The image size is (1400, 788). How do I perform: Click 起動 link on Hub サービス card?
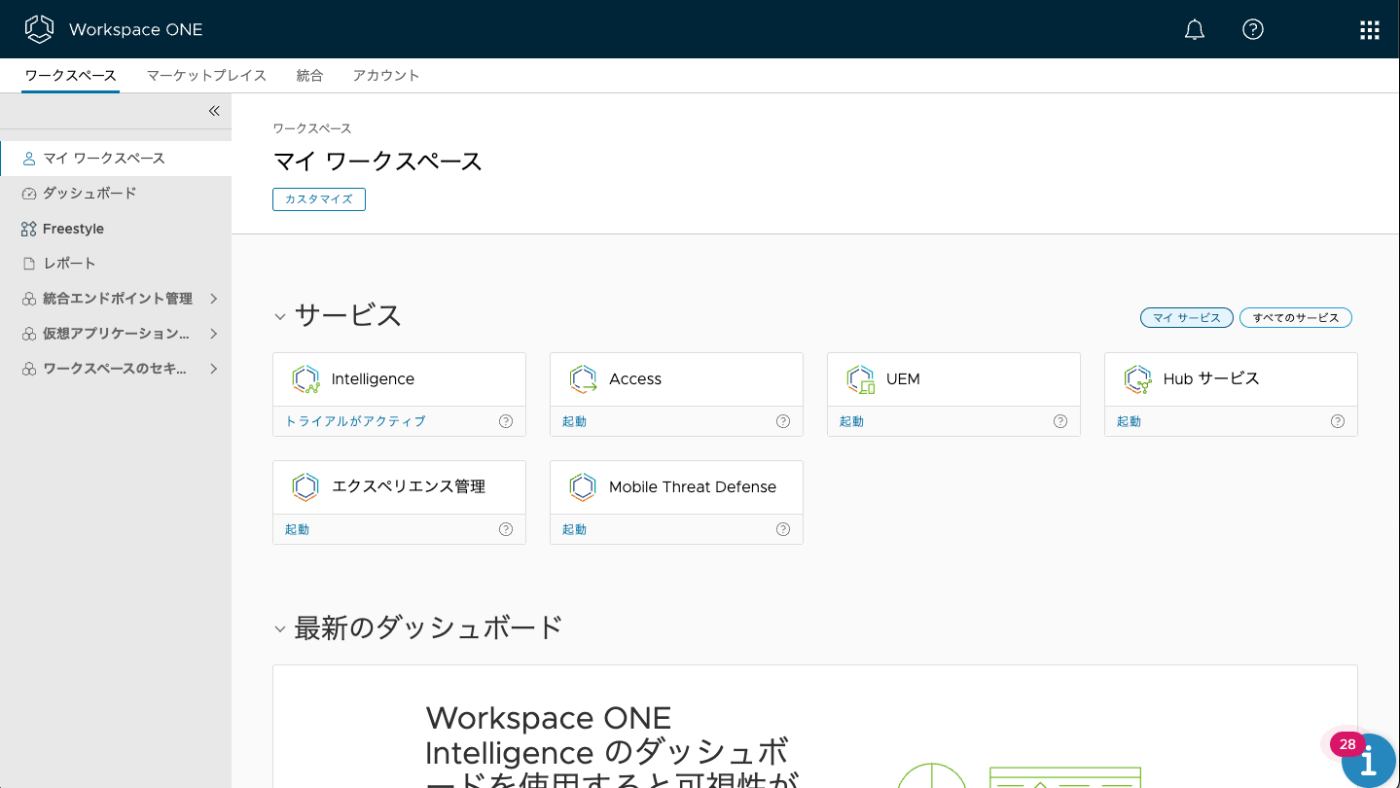[x=1129, y=421]
